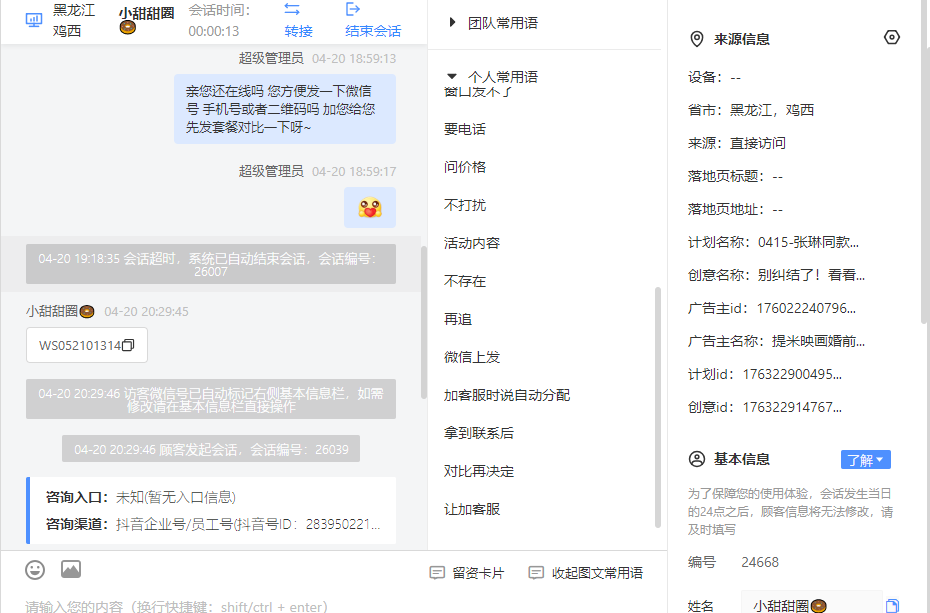Choose the 对比再决定 quick phrase
This screenshot has width=930, height=613.
(x=479, y=471)
